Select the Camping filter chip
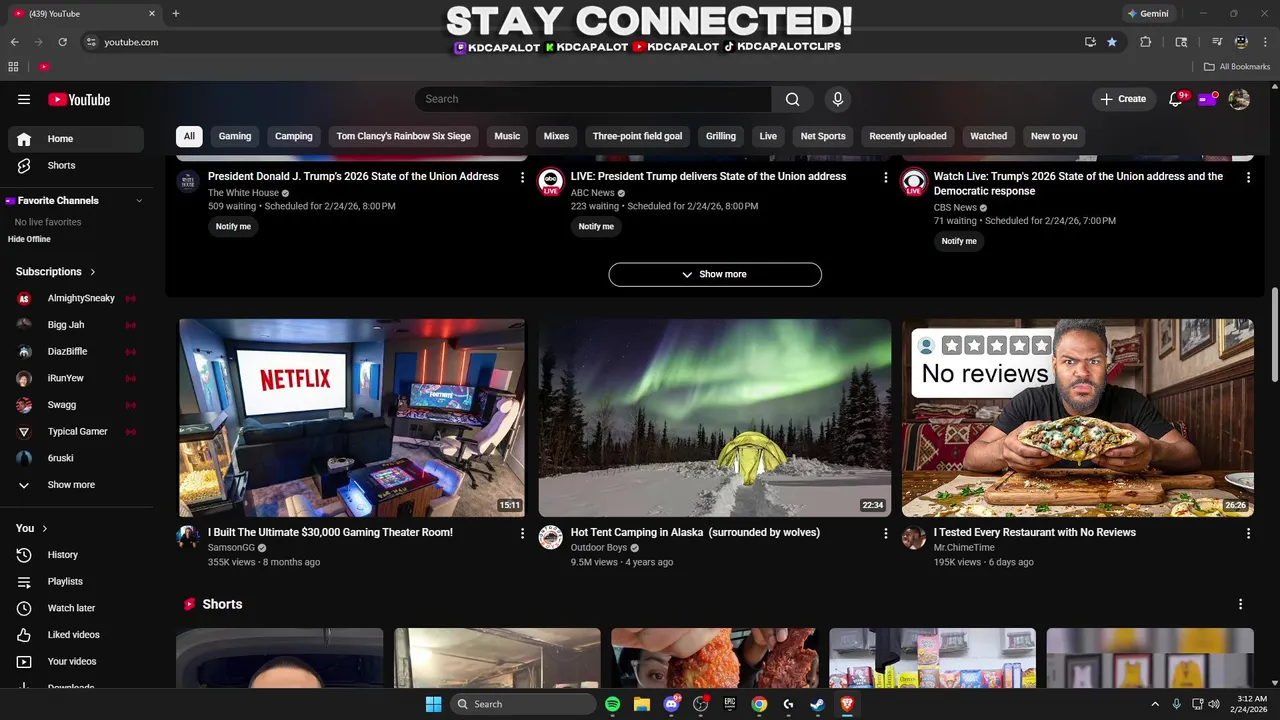Screen dimensions: 1280x720 [x=294, y=136]
